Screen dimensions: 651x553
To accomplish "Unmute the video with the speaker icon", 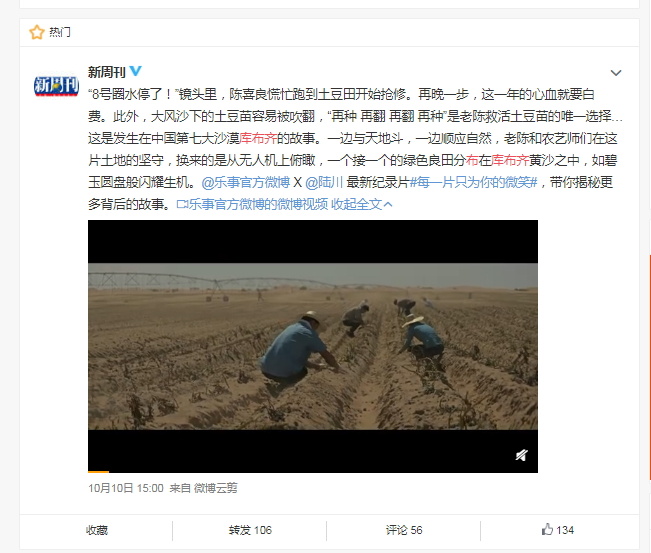I will point(521,455).
